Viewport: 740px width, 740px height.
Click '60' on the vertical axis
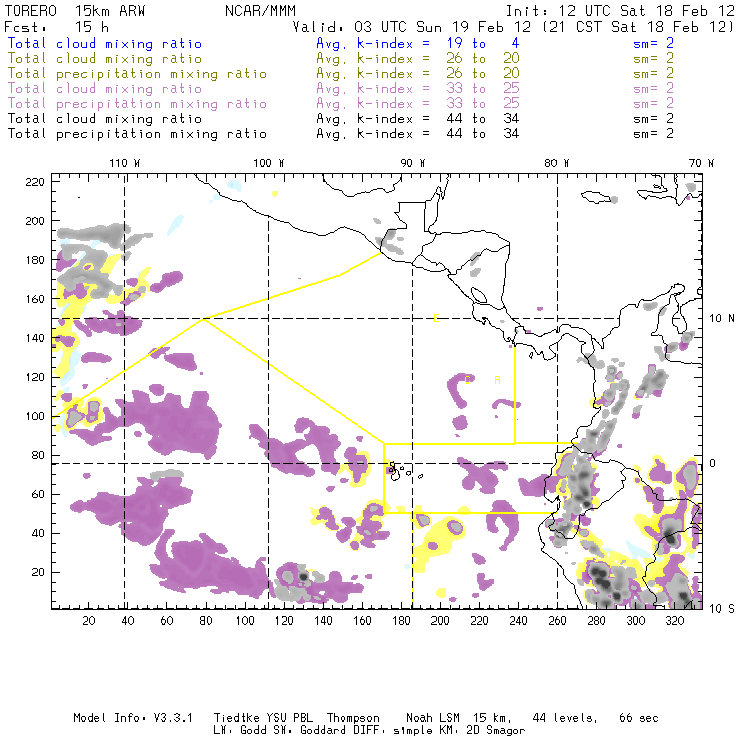pos(39,494)
